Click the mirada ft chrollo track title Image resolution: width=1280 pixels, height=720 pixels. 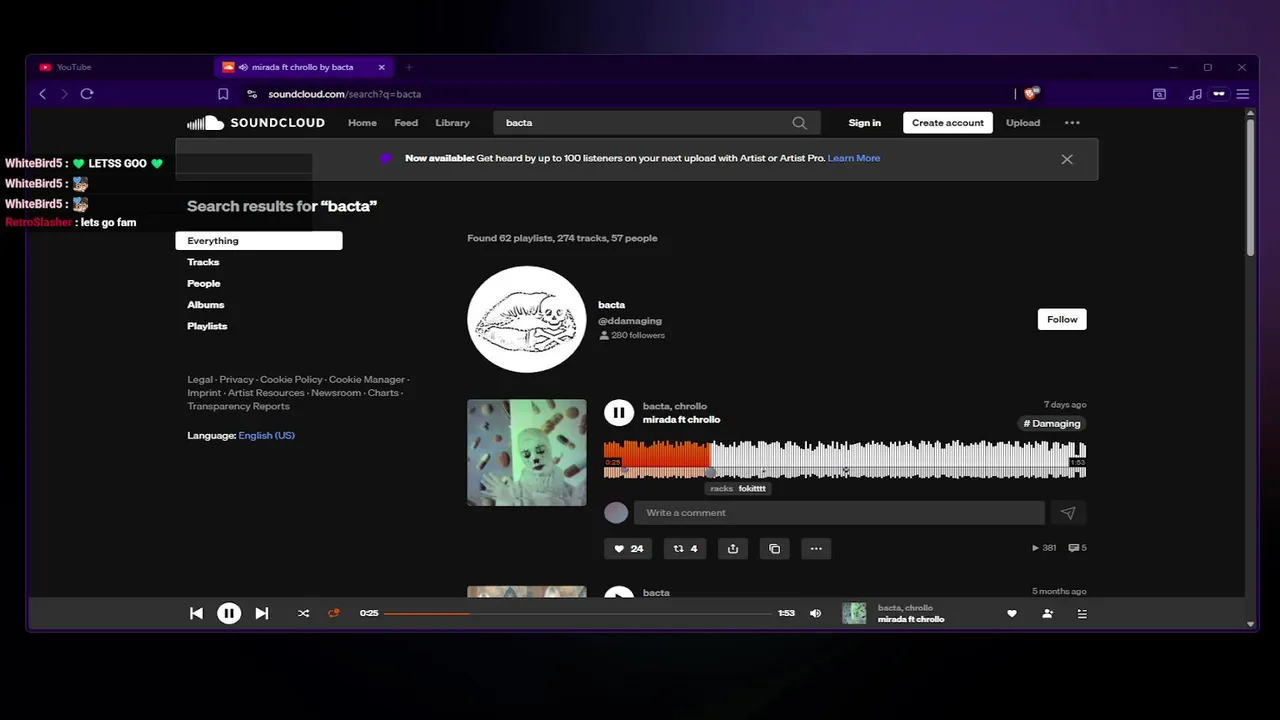[681, 420]
